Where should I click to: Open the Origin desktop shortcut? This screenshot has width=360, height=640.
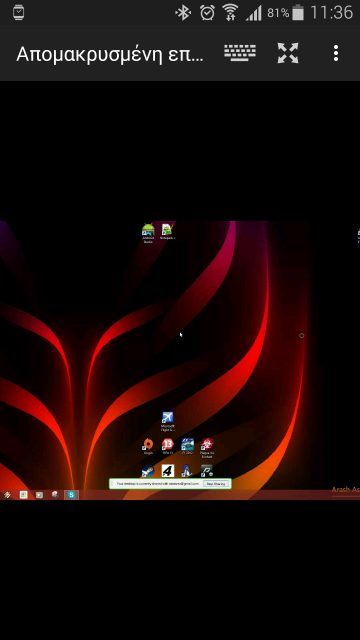pyautogui.click(x=148, y=447)
